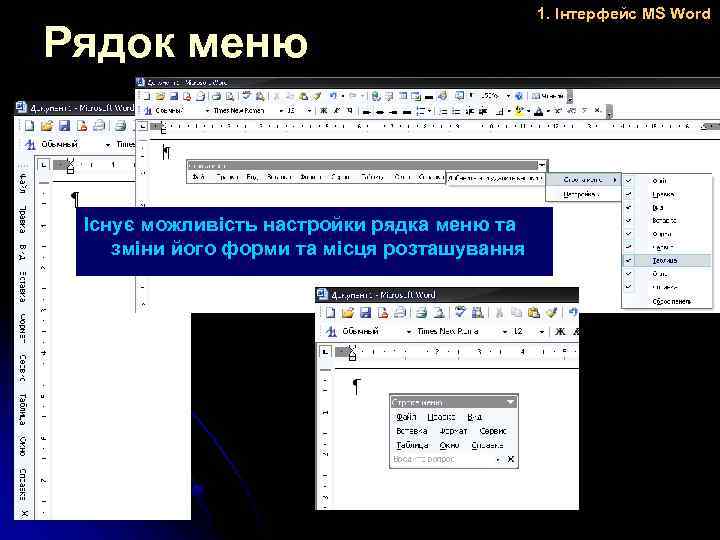Viewport: 720px width, 540px height.
Task: Click Save diskette icon in bottom Word window
Action: 366,313
